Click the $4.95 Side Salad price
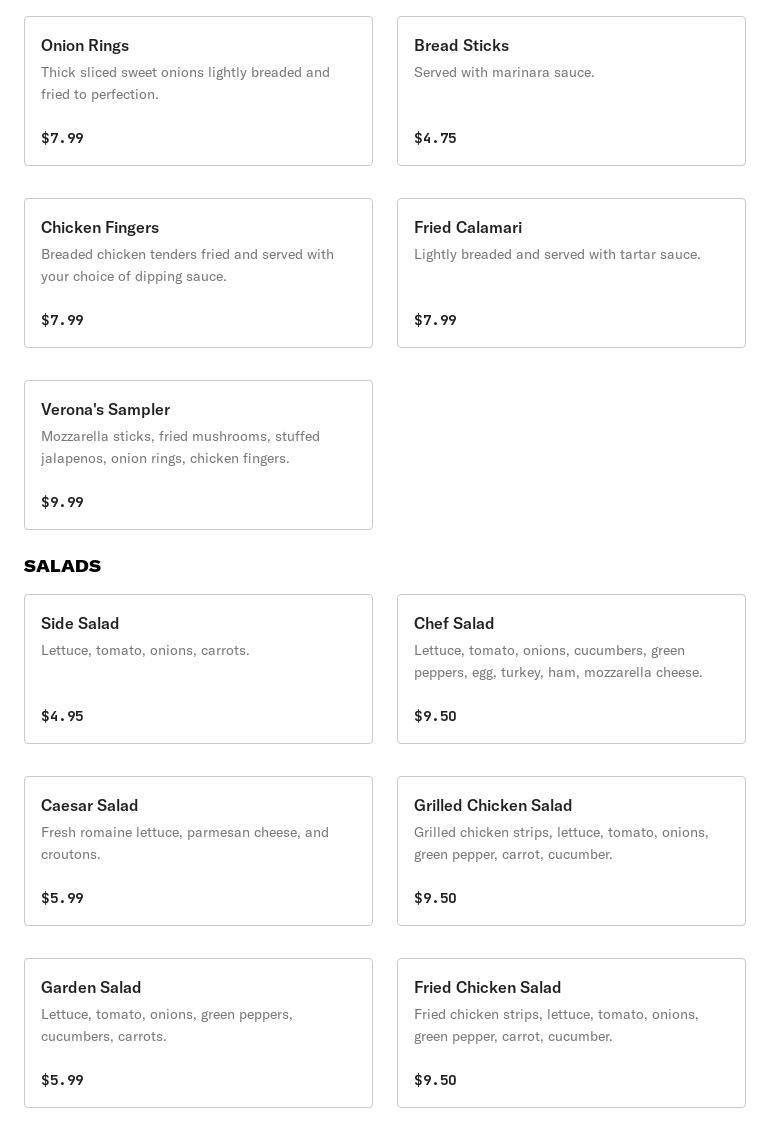Viewport: 770px width, 1136px height. pos(62,716)
